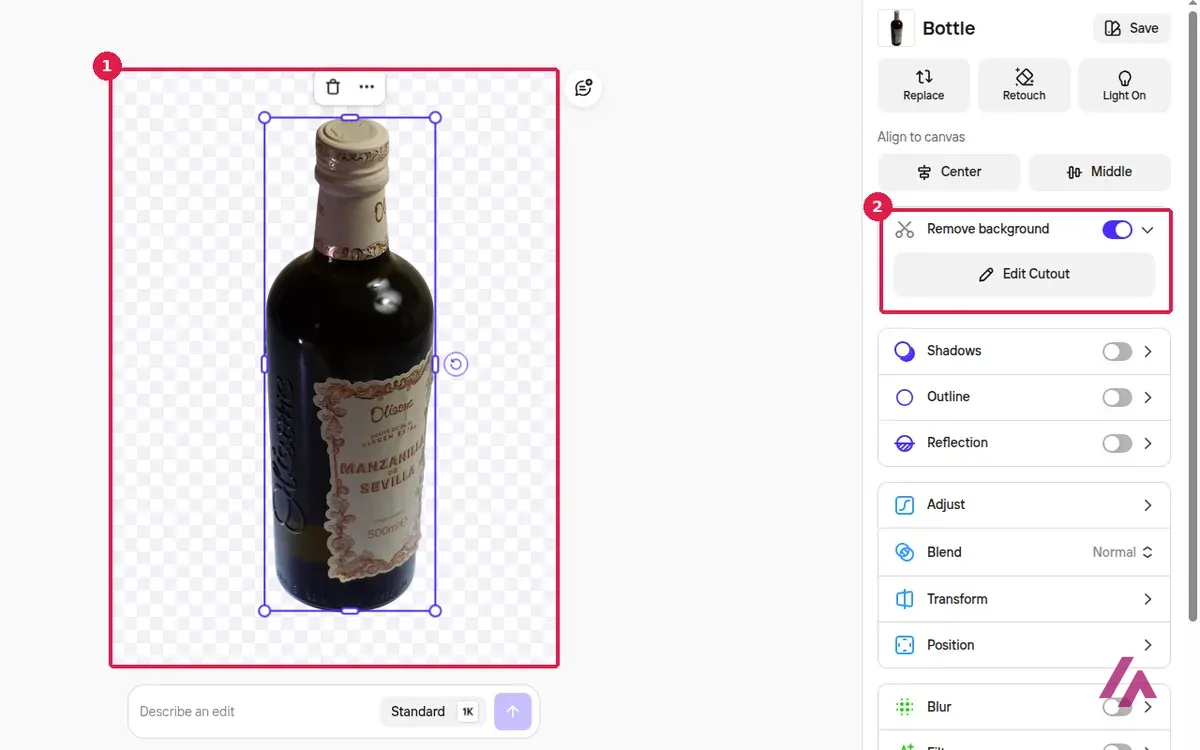
Task: Click the Shadows icon
Action: pyautogui.click(x=905, y=351)
